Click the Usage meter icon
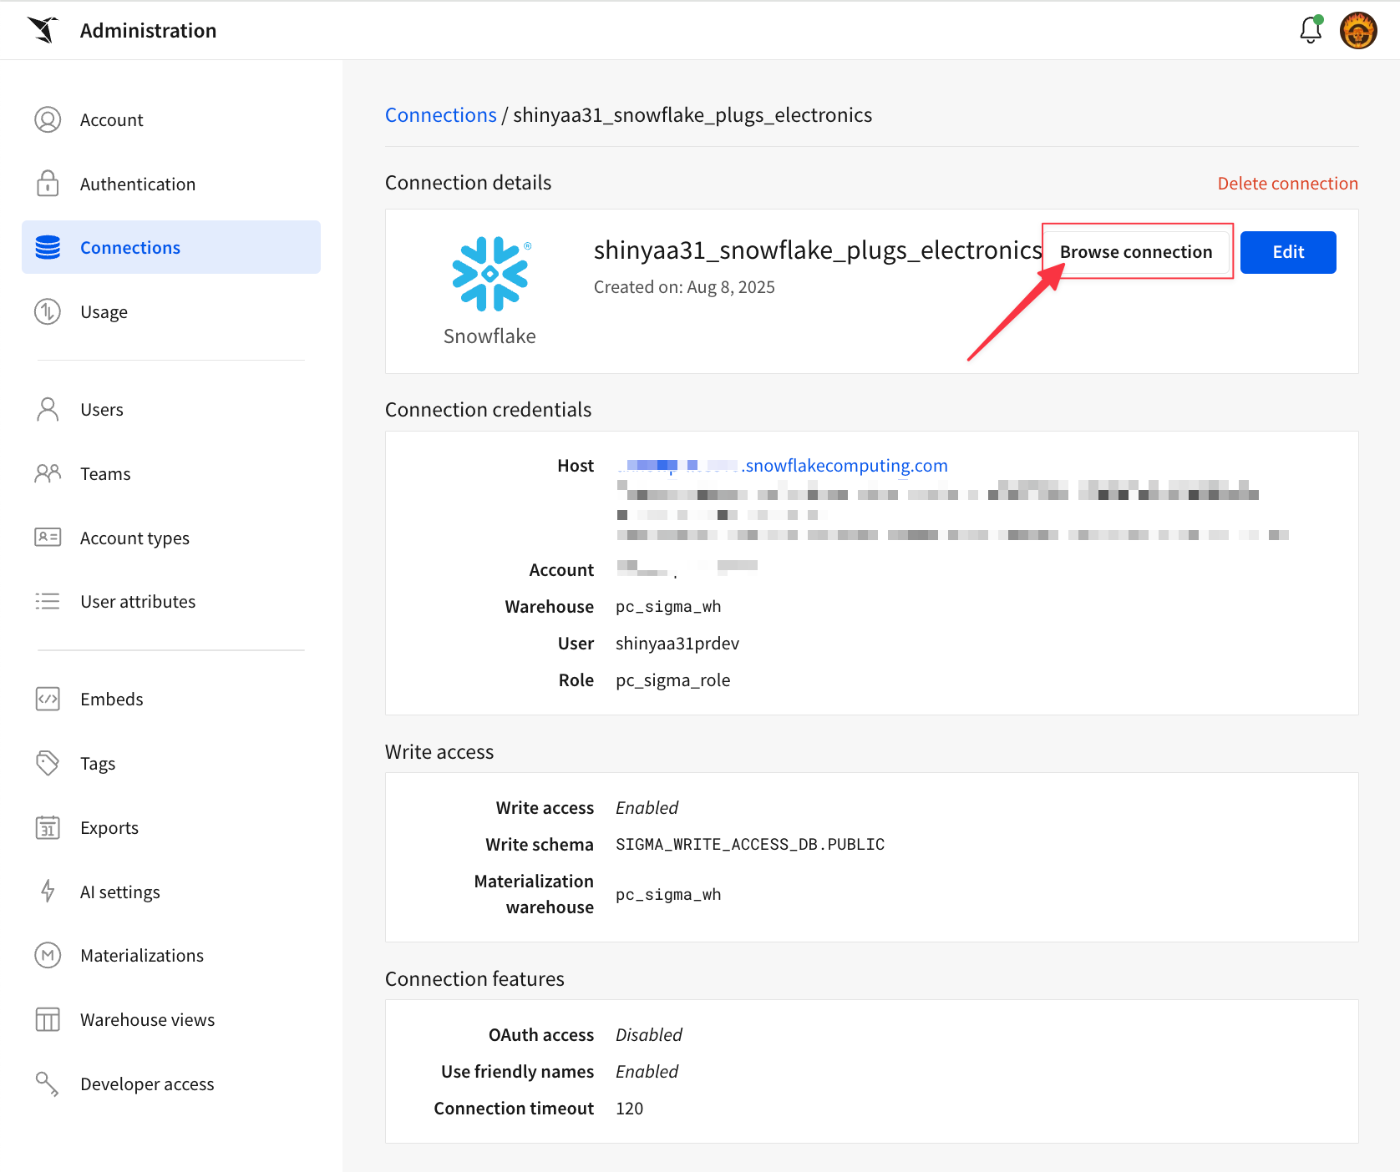Screen dimensions: 1400x1172 point(48,312)
